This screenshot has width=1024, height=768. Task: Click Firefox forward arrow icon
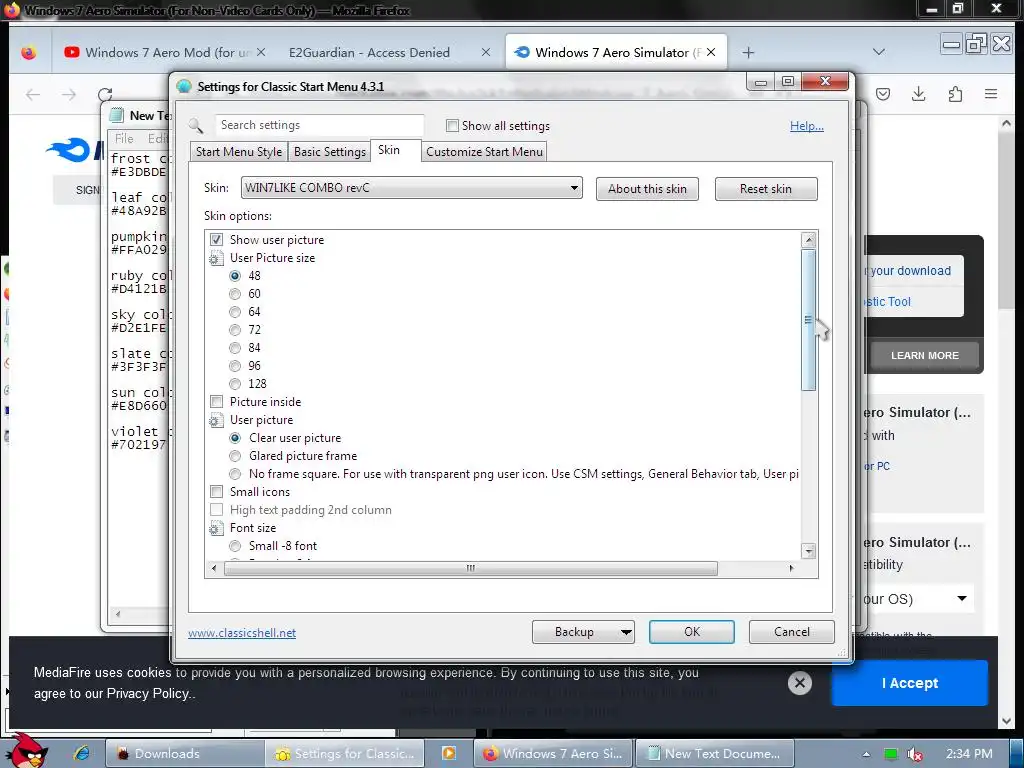pyautogui.click(x=69, y=95)
